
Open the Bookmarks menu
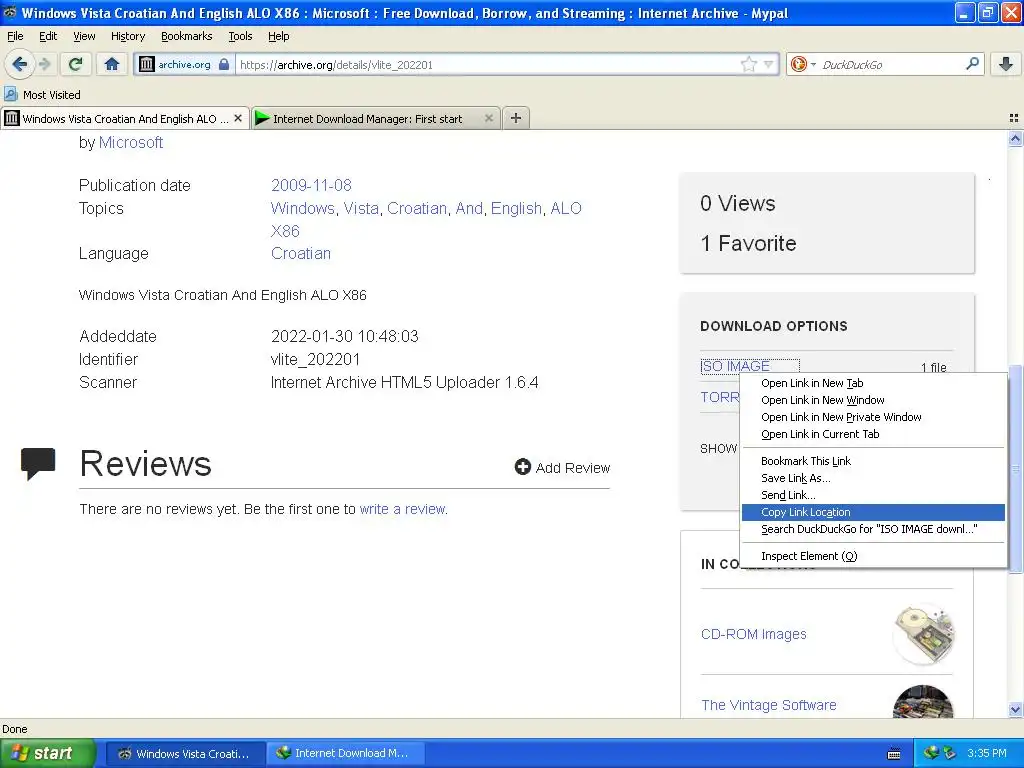click(x=186, y=36)
